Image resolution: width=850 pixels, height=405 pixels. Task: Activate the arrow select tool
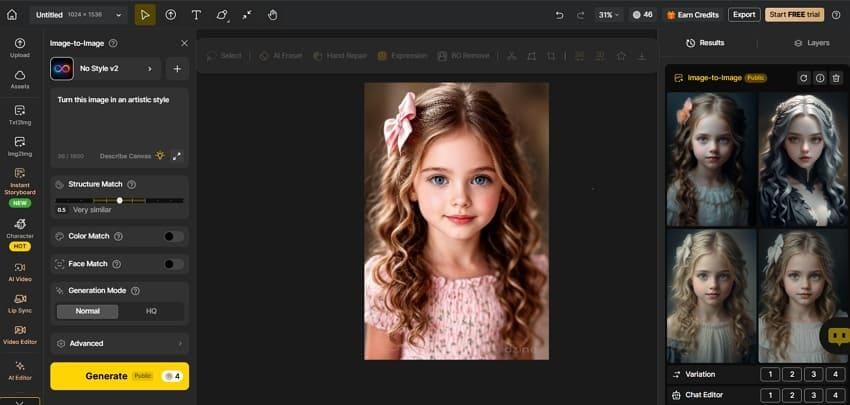pos(145,15)
